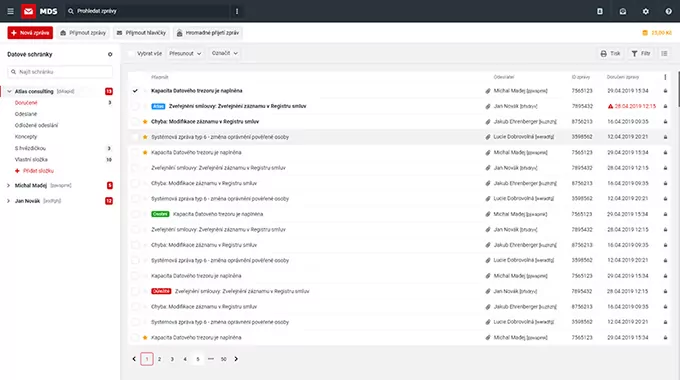
Task: Click magnifier icon in Najít schránku field
Action: coord(13,72)
